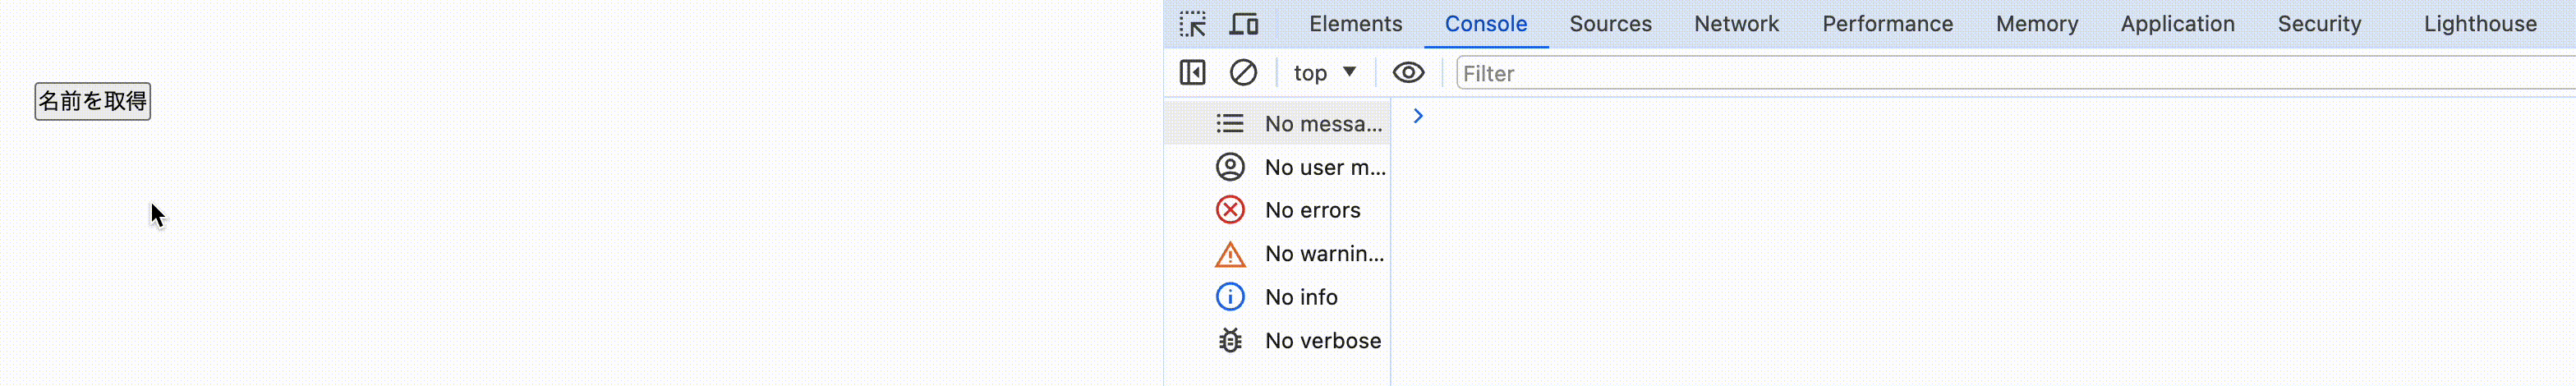The image size is (2576, 386).
Task: Switch to the Elements tab
Action: pyautogui.click(x=1355, y=24)
